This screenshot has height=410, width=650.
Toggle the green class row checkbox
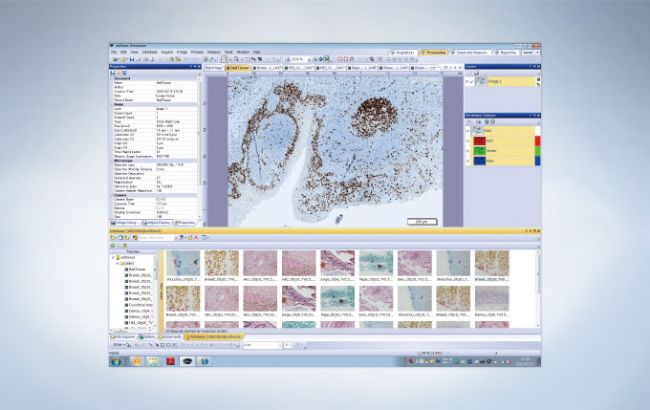click(468, 150)
